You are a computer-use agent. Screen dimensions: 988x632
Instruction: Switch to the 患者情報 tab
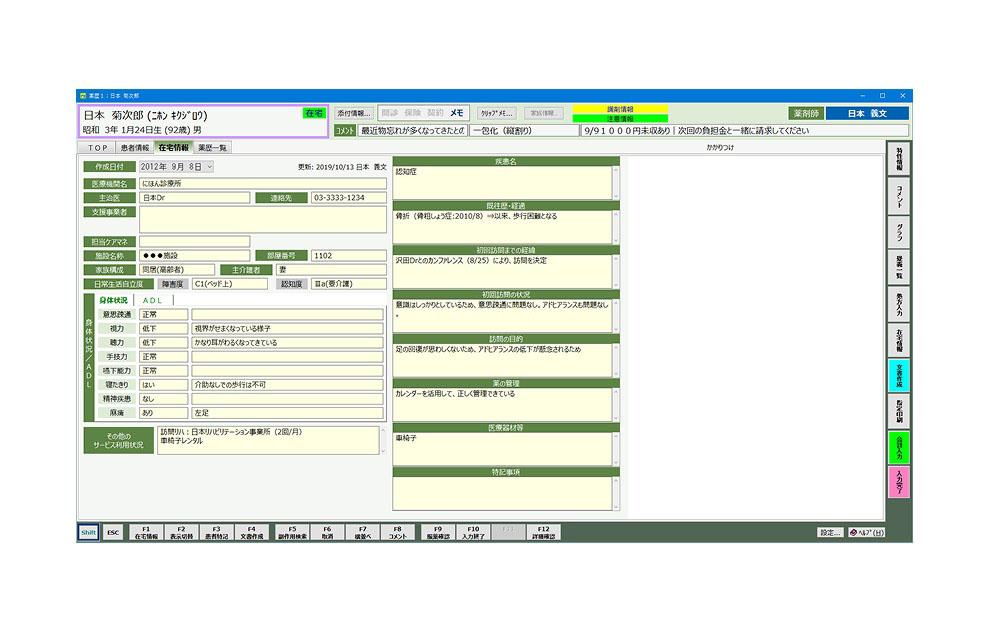(x=134, y=148)
